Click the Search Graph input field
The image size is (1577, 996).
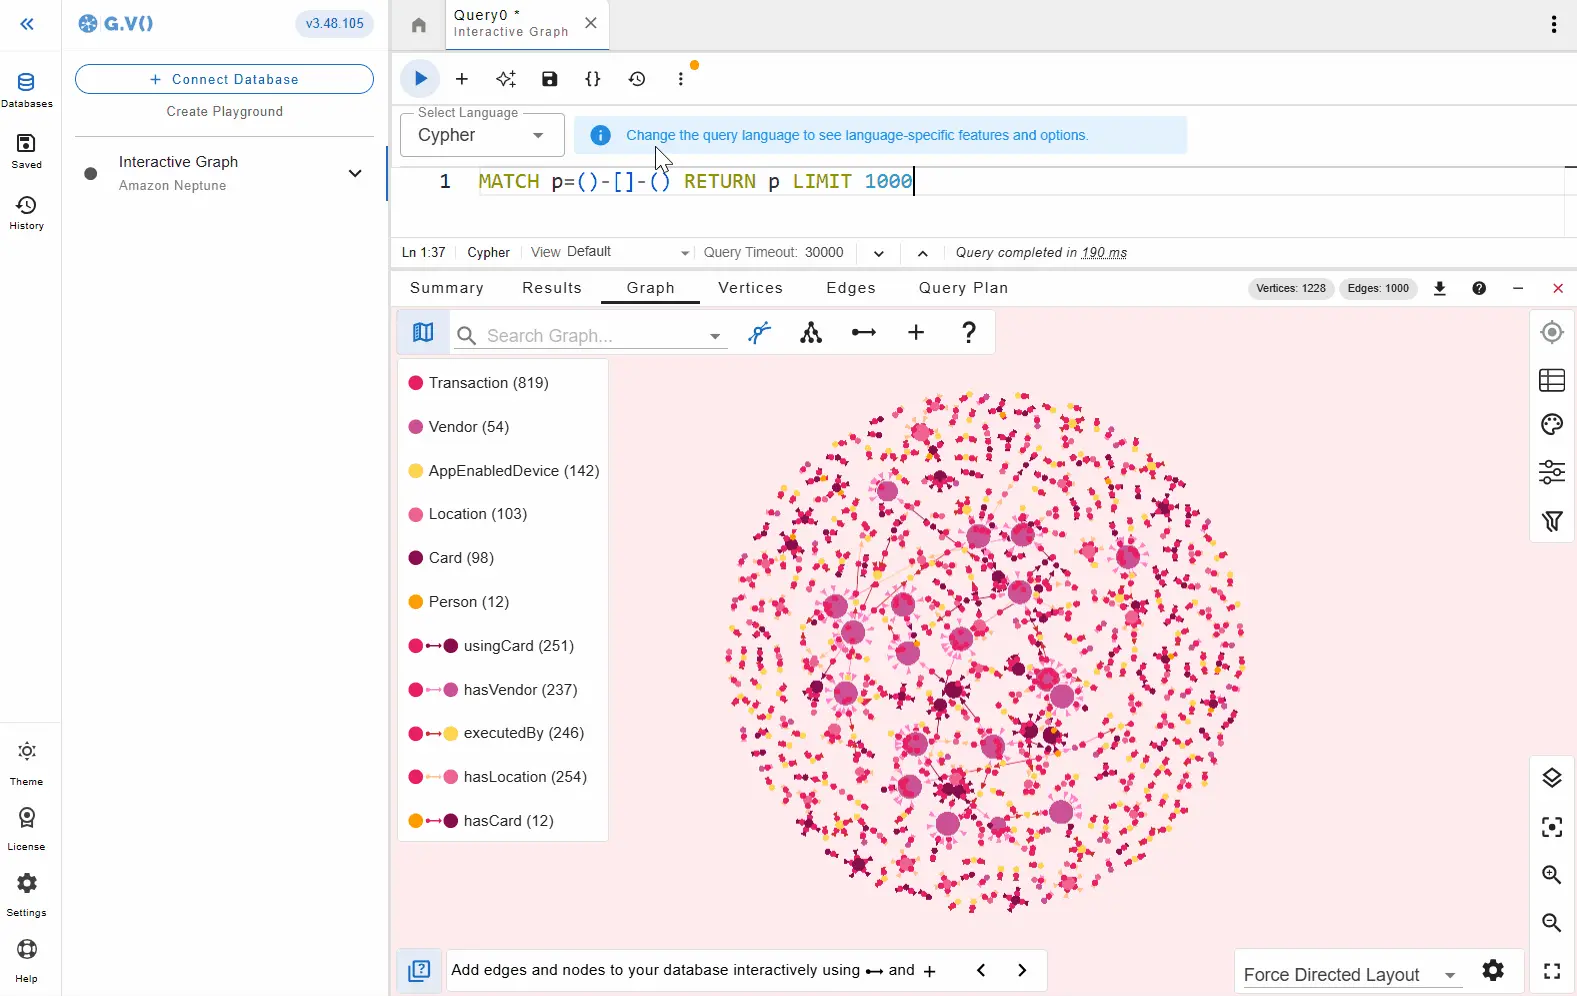coord(590,336)
